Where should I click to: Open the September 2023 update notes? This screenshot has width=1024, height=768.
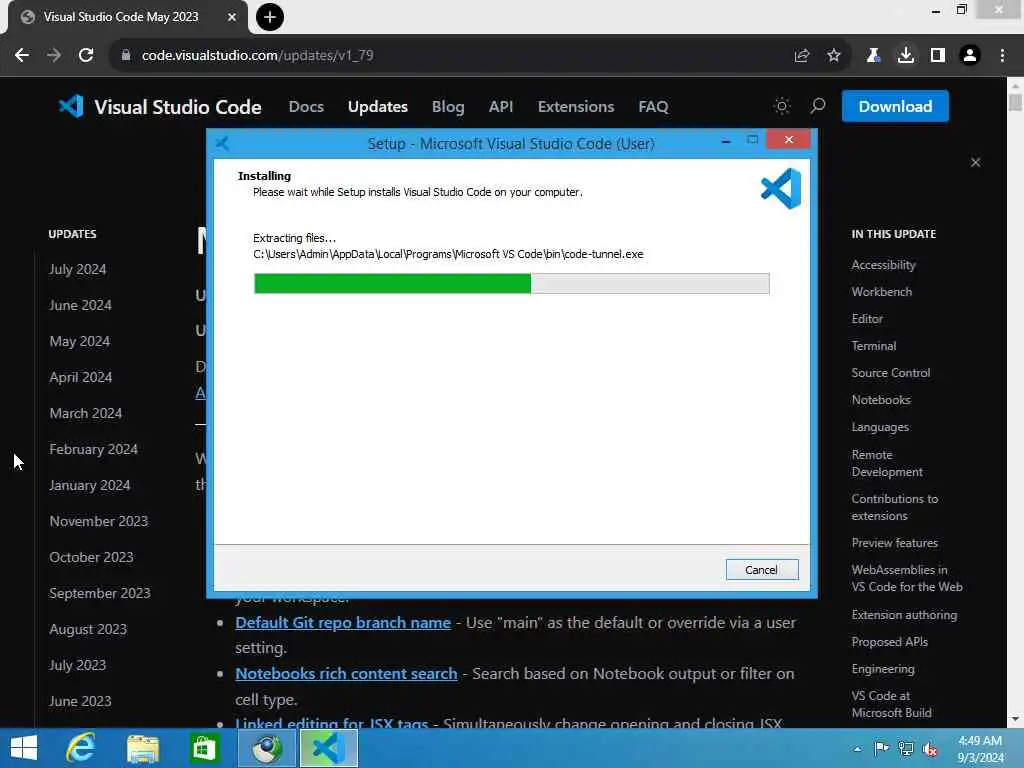99,593
